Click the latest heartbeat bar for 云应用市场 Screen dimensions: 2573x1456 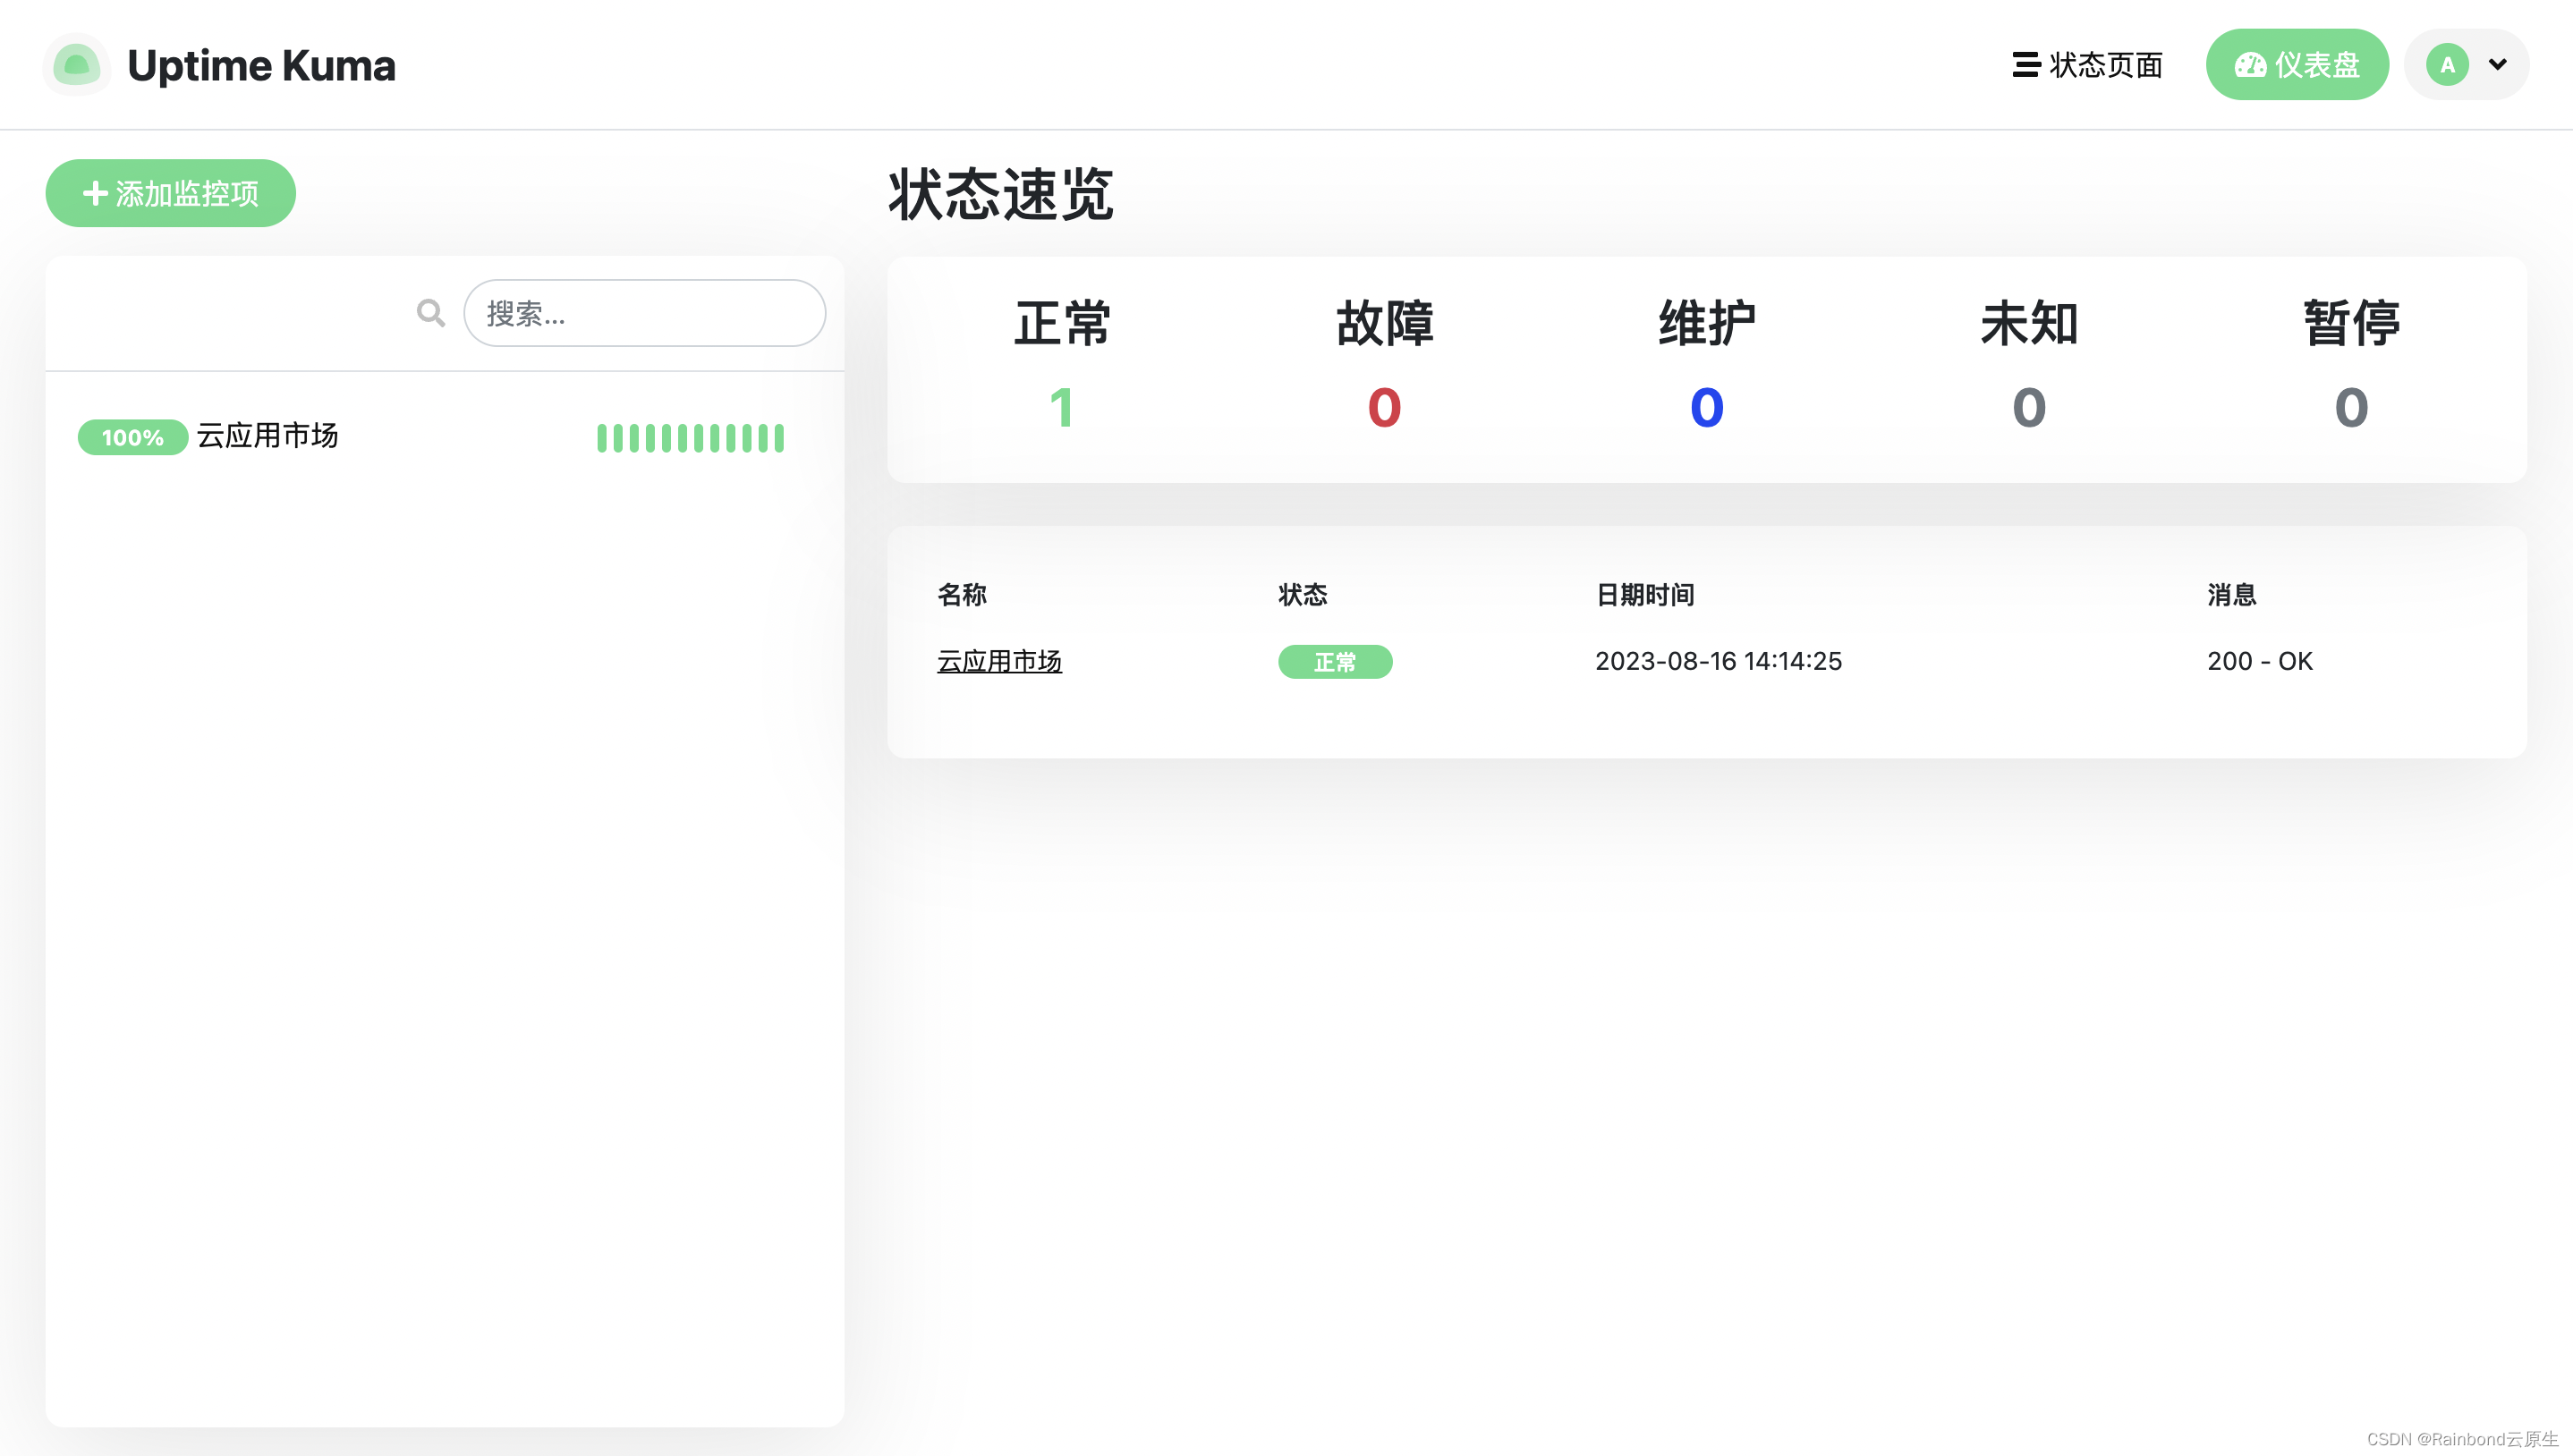pos(778,437)
